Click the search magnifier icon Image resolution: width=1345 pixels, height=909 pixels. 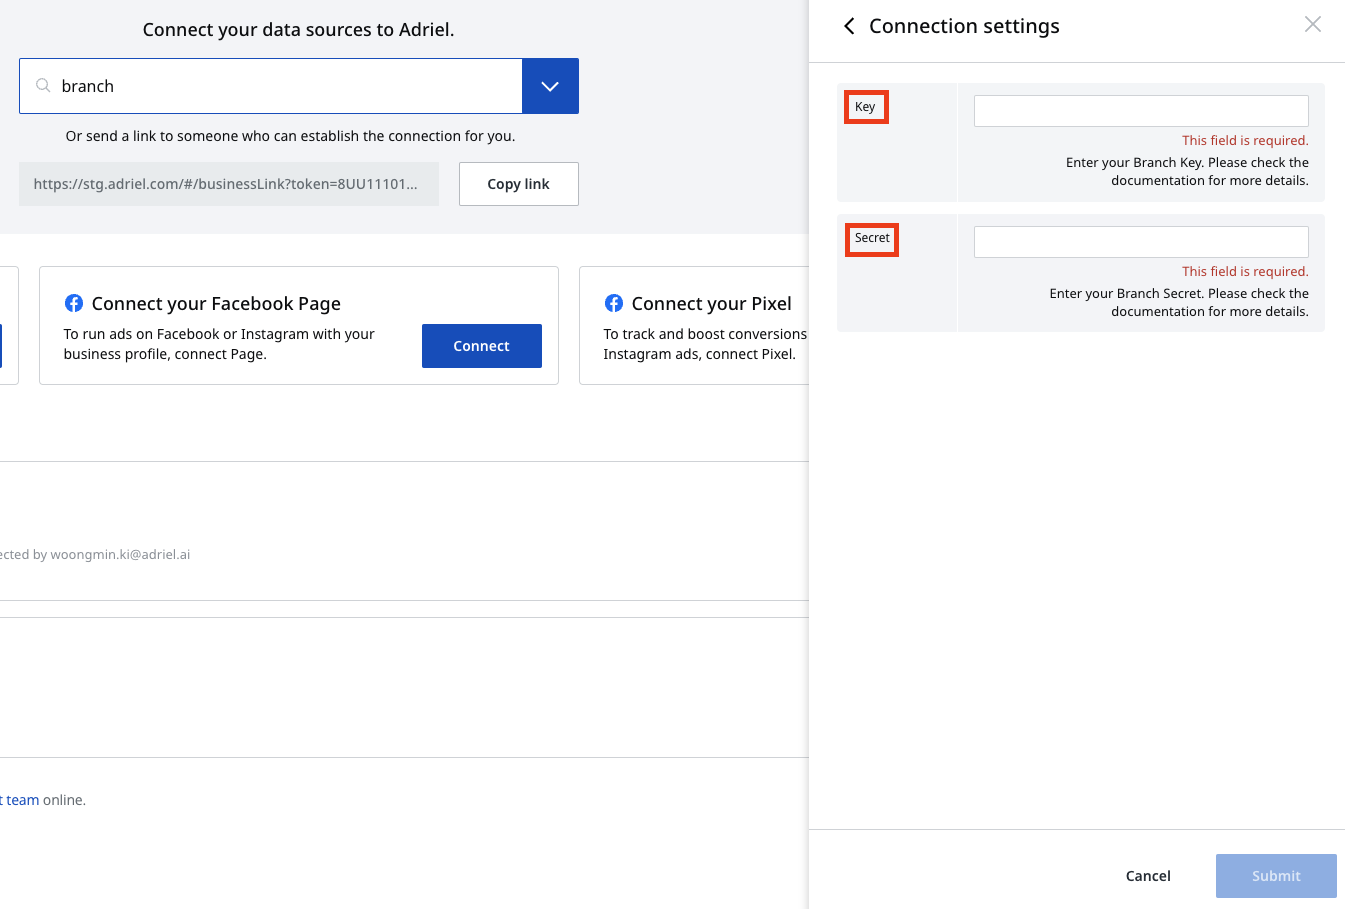[43, 86]
